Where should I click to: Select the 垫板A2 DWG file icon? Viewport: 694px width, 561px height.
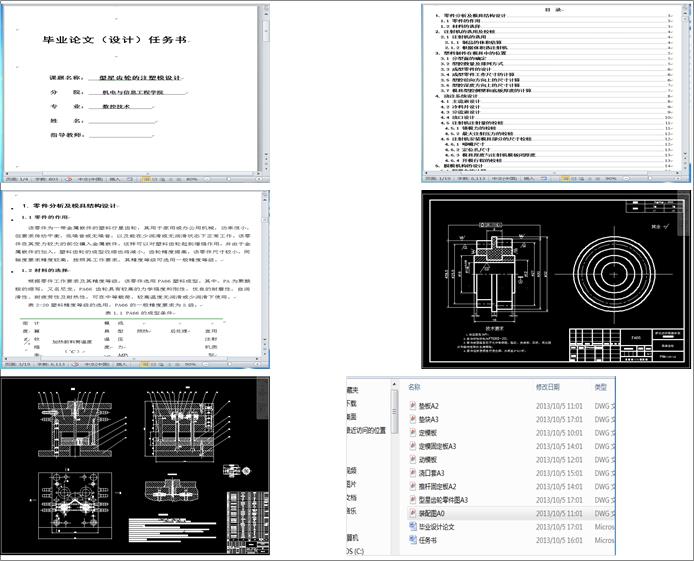pyautogui.click(x=413, y=406)
